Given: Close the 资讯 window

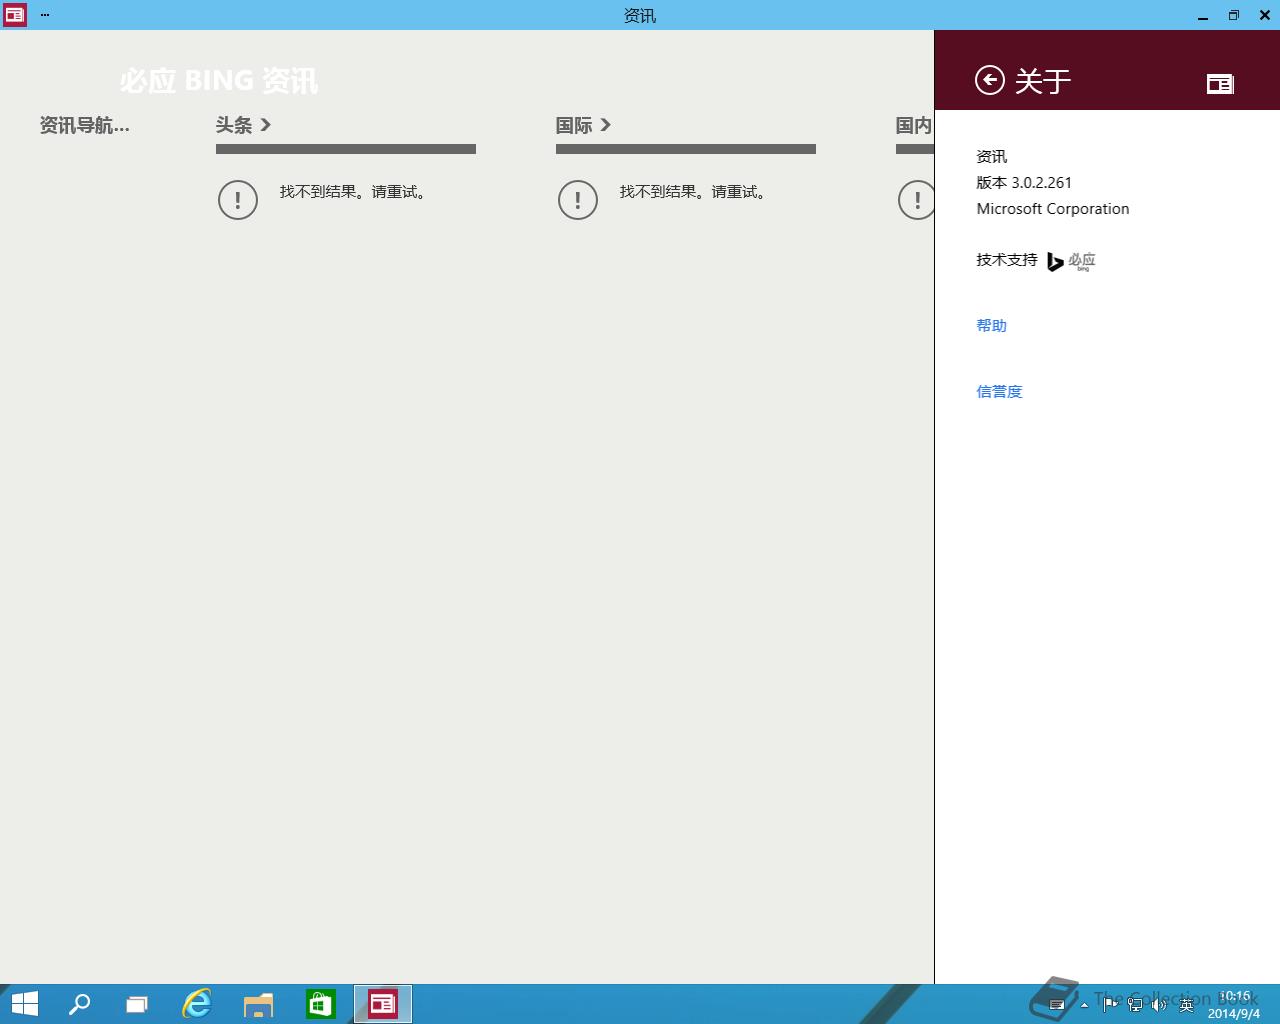Looking at the screenshot, I should click(1265, 15).
